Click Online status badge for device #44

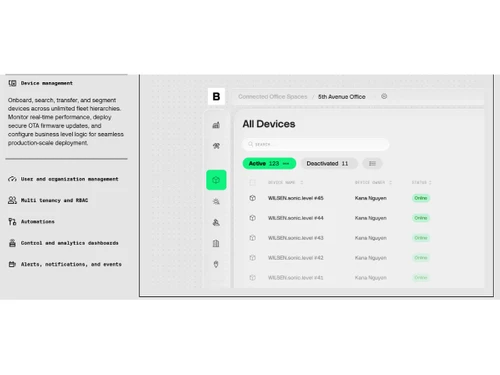421,218
